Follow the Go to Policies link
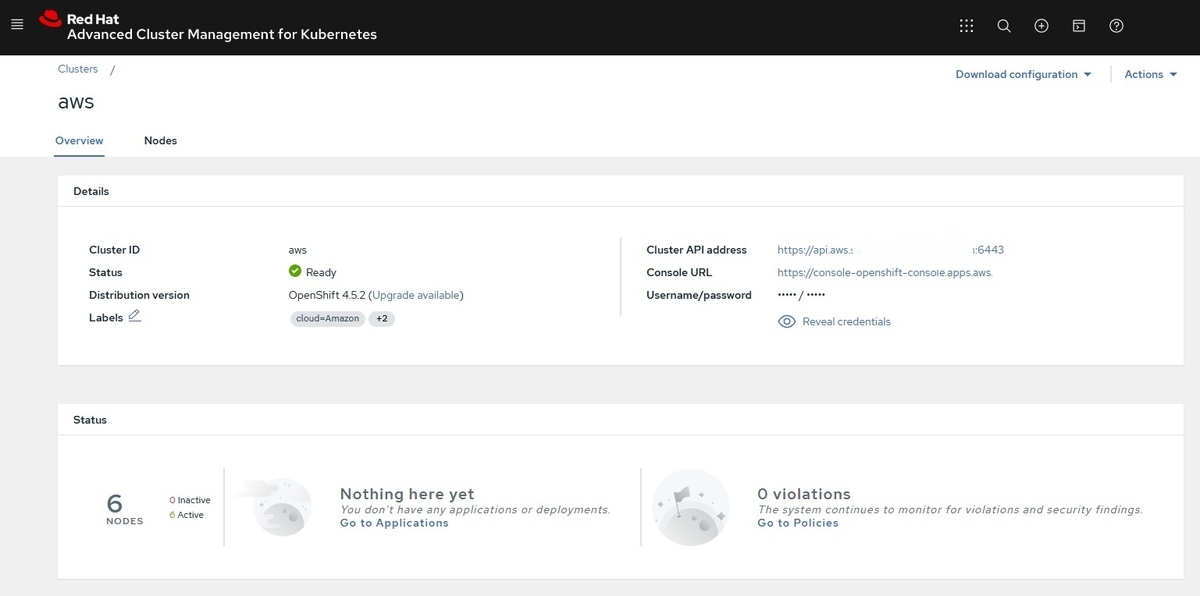The width and height of the screenshot is (1200, 596). 798,523
